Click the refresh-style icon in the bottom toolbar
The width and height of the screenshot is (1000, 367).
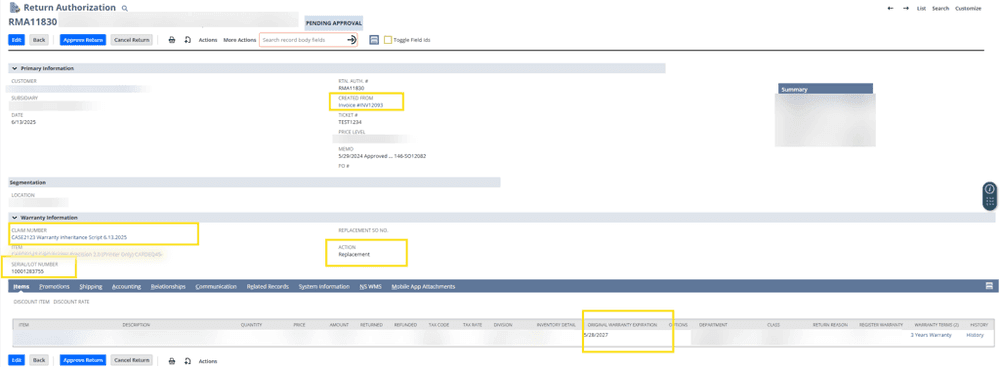coord(188,361)
